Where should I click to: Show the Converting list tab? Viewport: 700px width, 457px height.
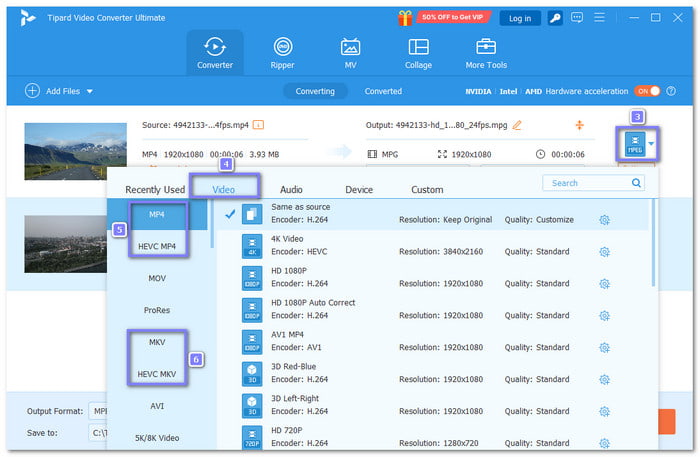[x=315, y=91]
